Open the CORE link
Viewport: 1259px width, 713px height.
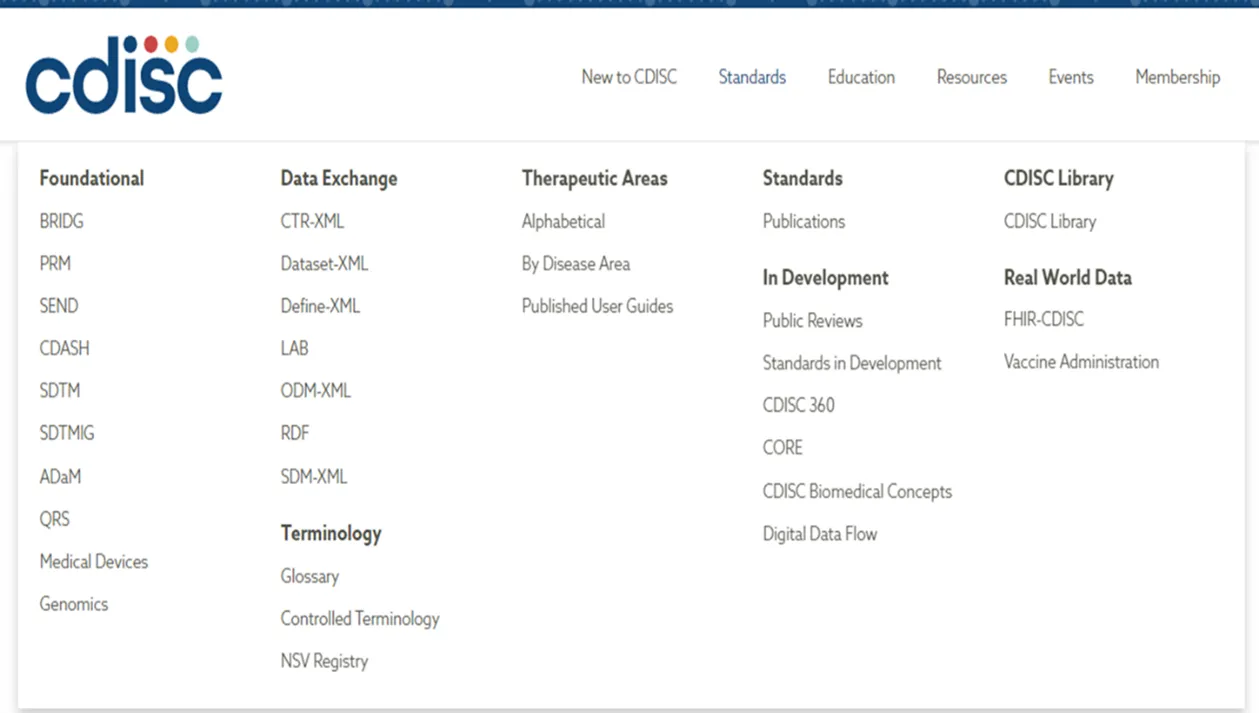pos(782,447)
